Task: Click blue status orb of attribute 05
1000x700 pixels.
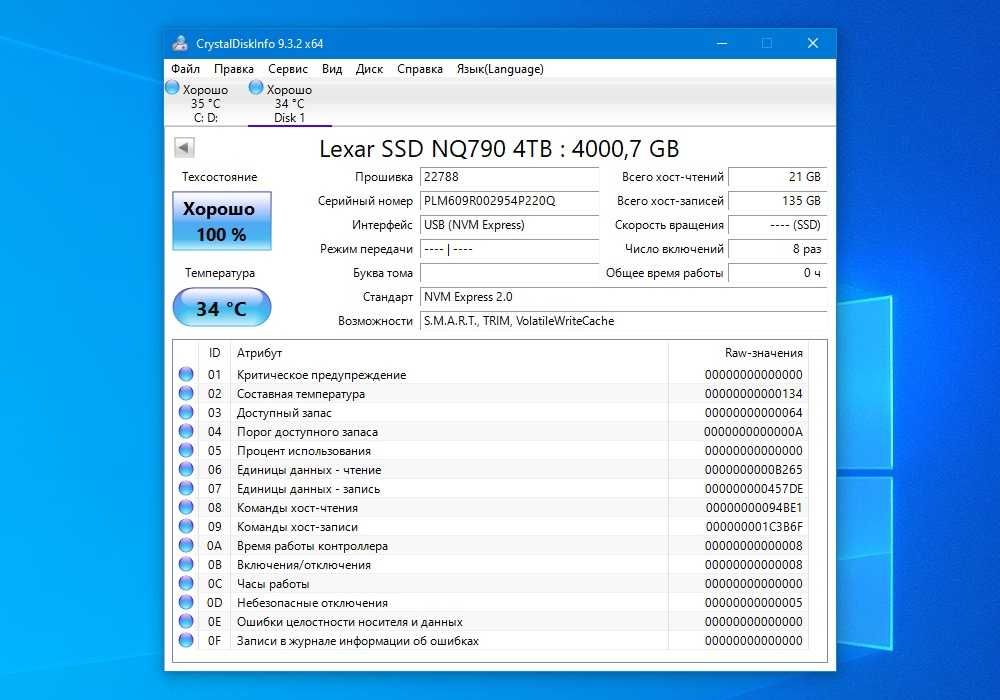Action: click(186, 451)
